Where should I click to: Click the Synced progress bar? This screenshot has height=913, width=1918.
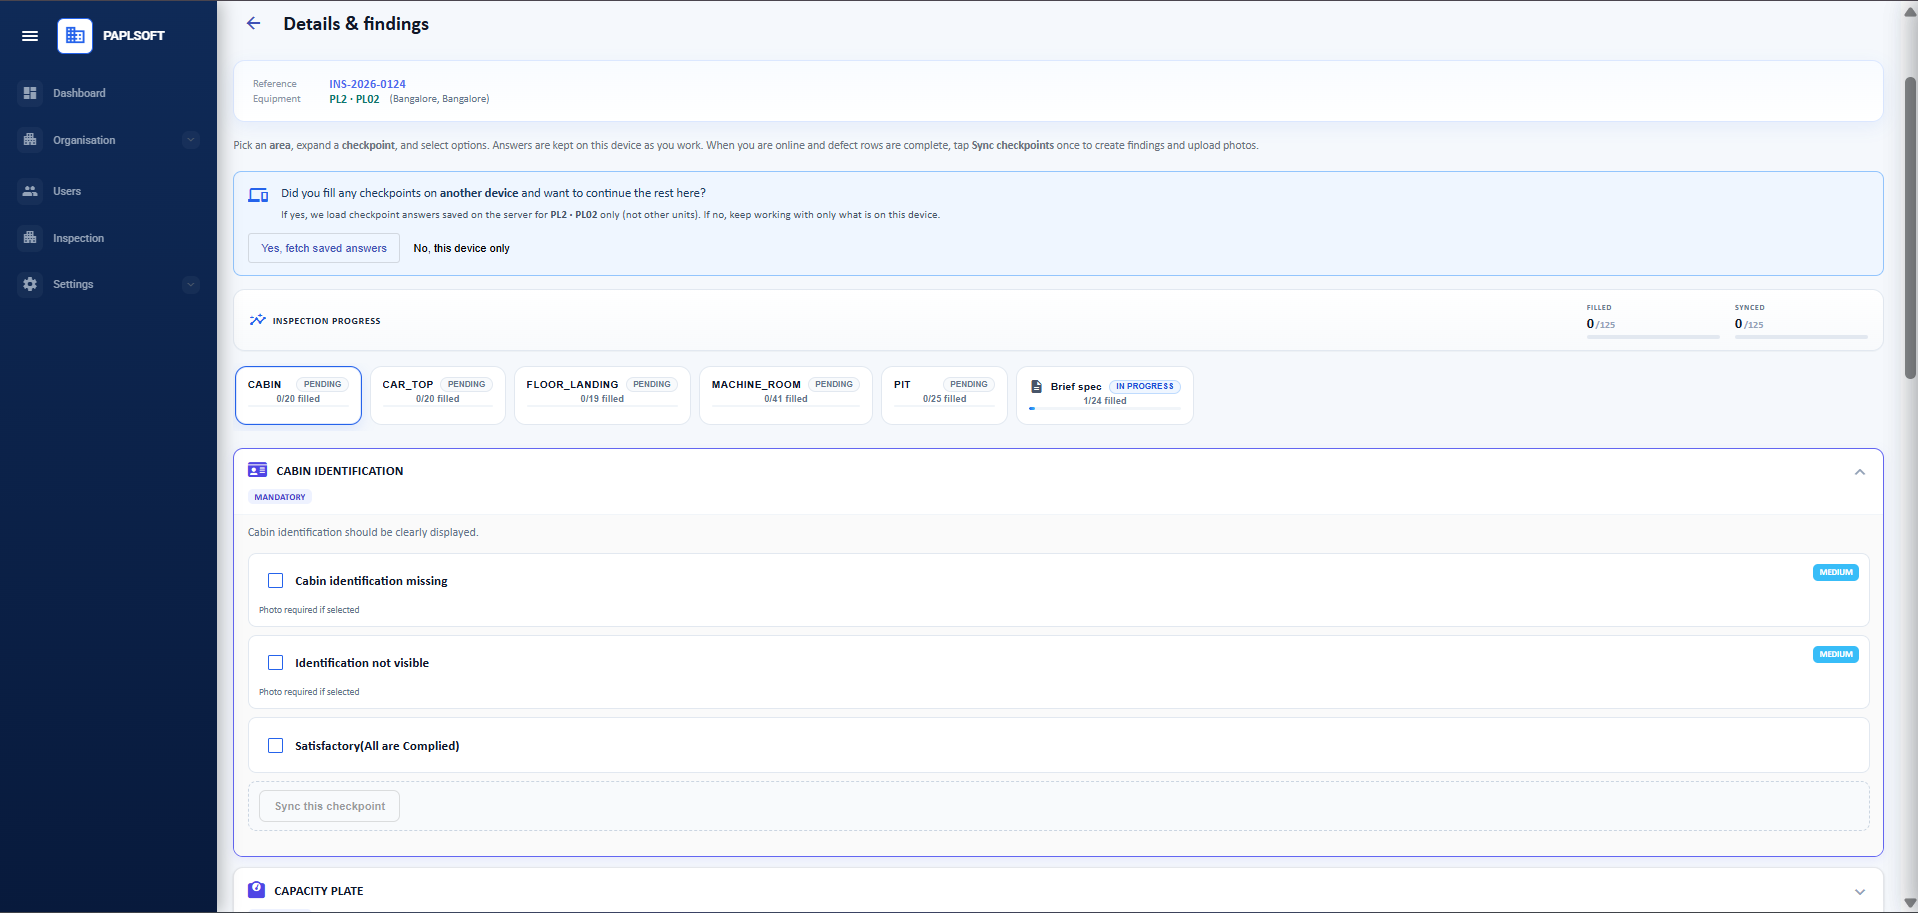(1801, 337)
